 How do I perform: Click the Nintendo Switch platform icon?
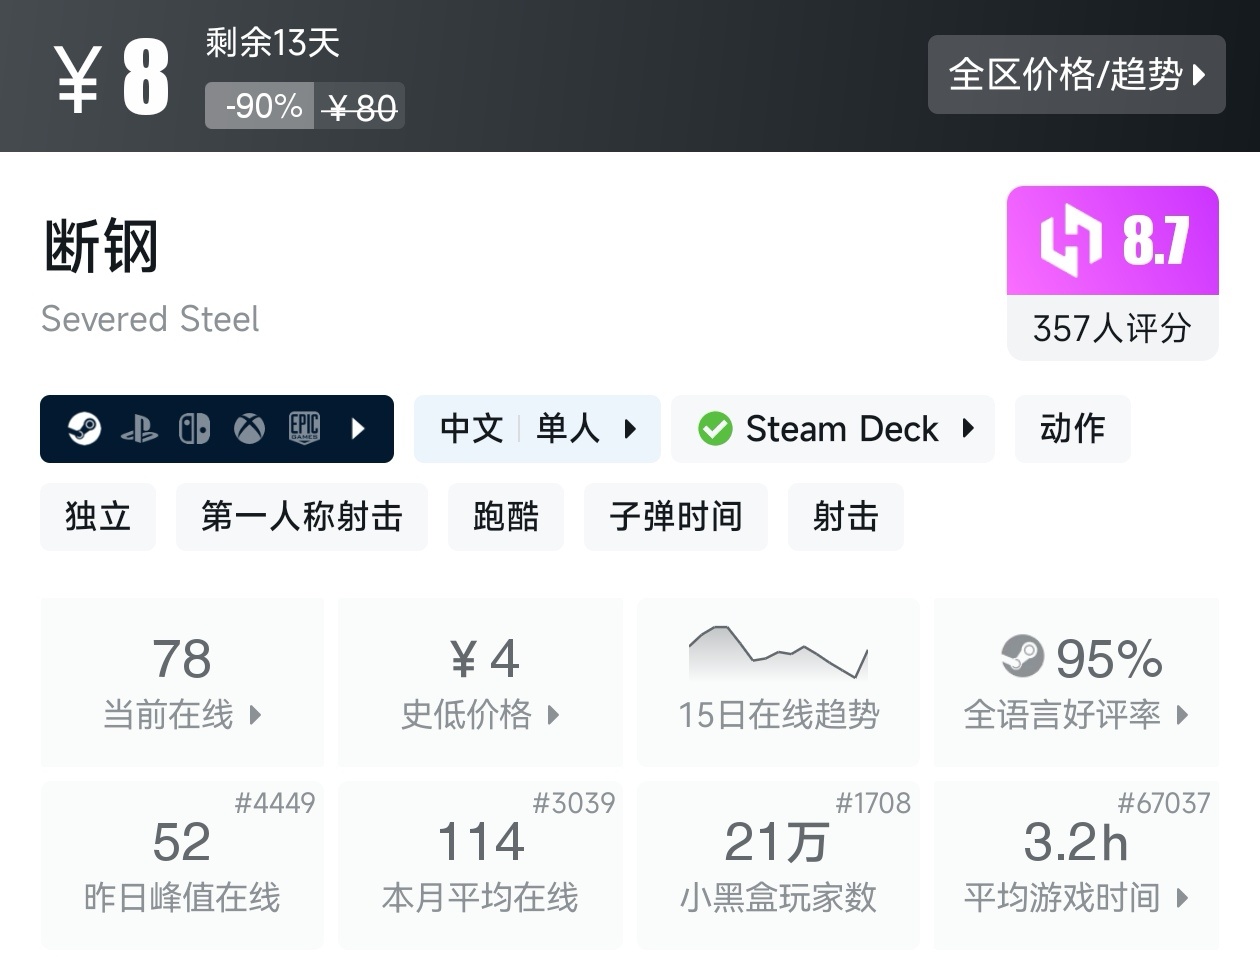[194, 429]
